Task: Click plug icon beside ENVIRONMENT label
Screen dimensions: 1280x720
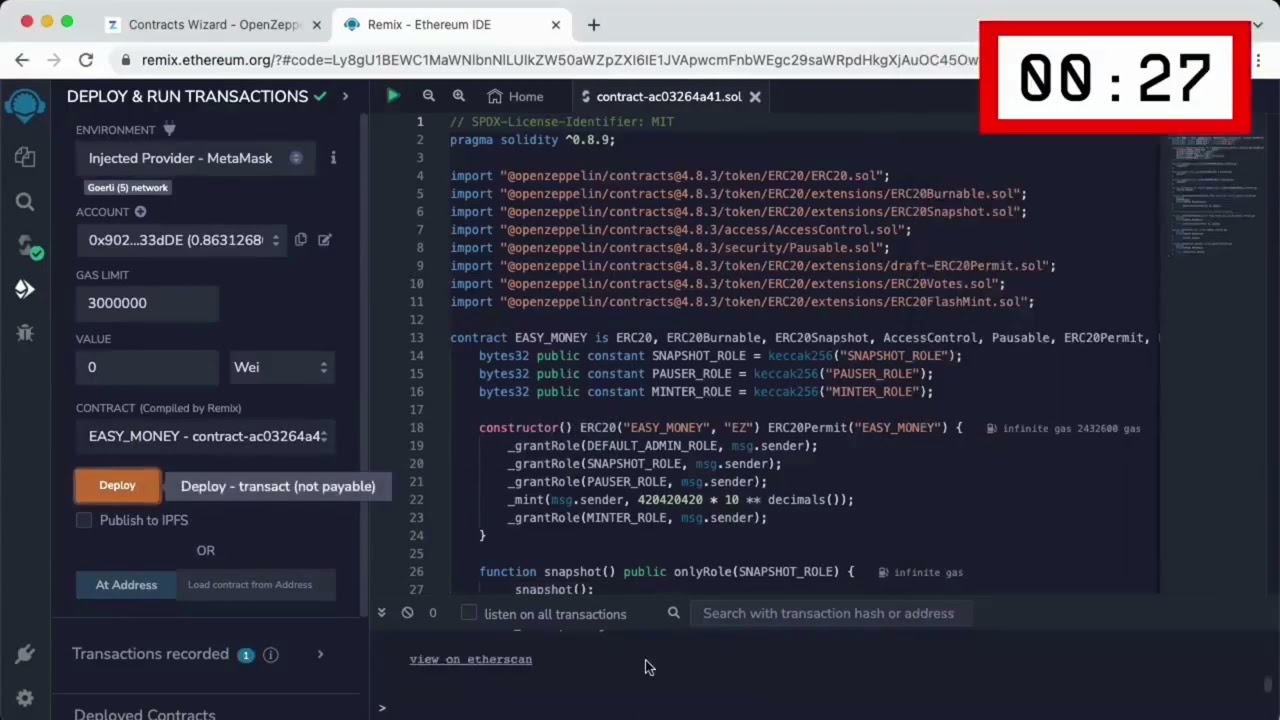Action: 169,129
